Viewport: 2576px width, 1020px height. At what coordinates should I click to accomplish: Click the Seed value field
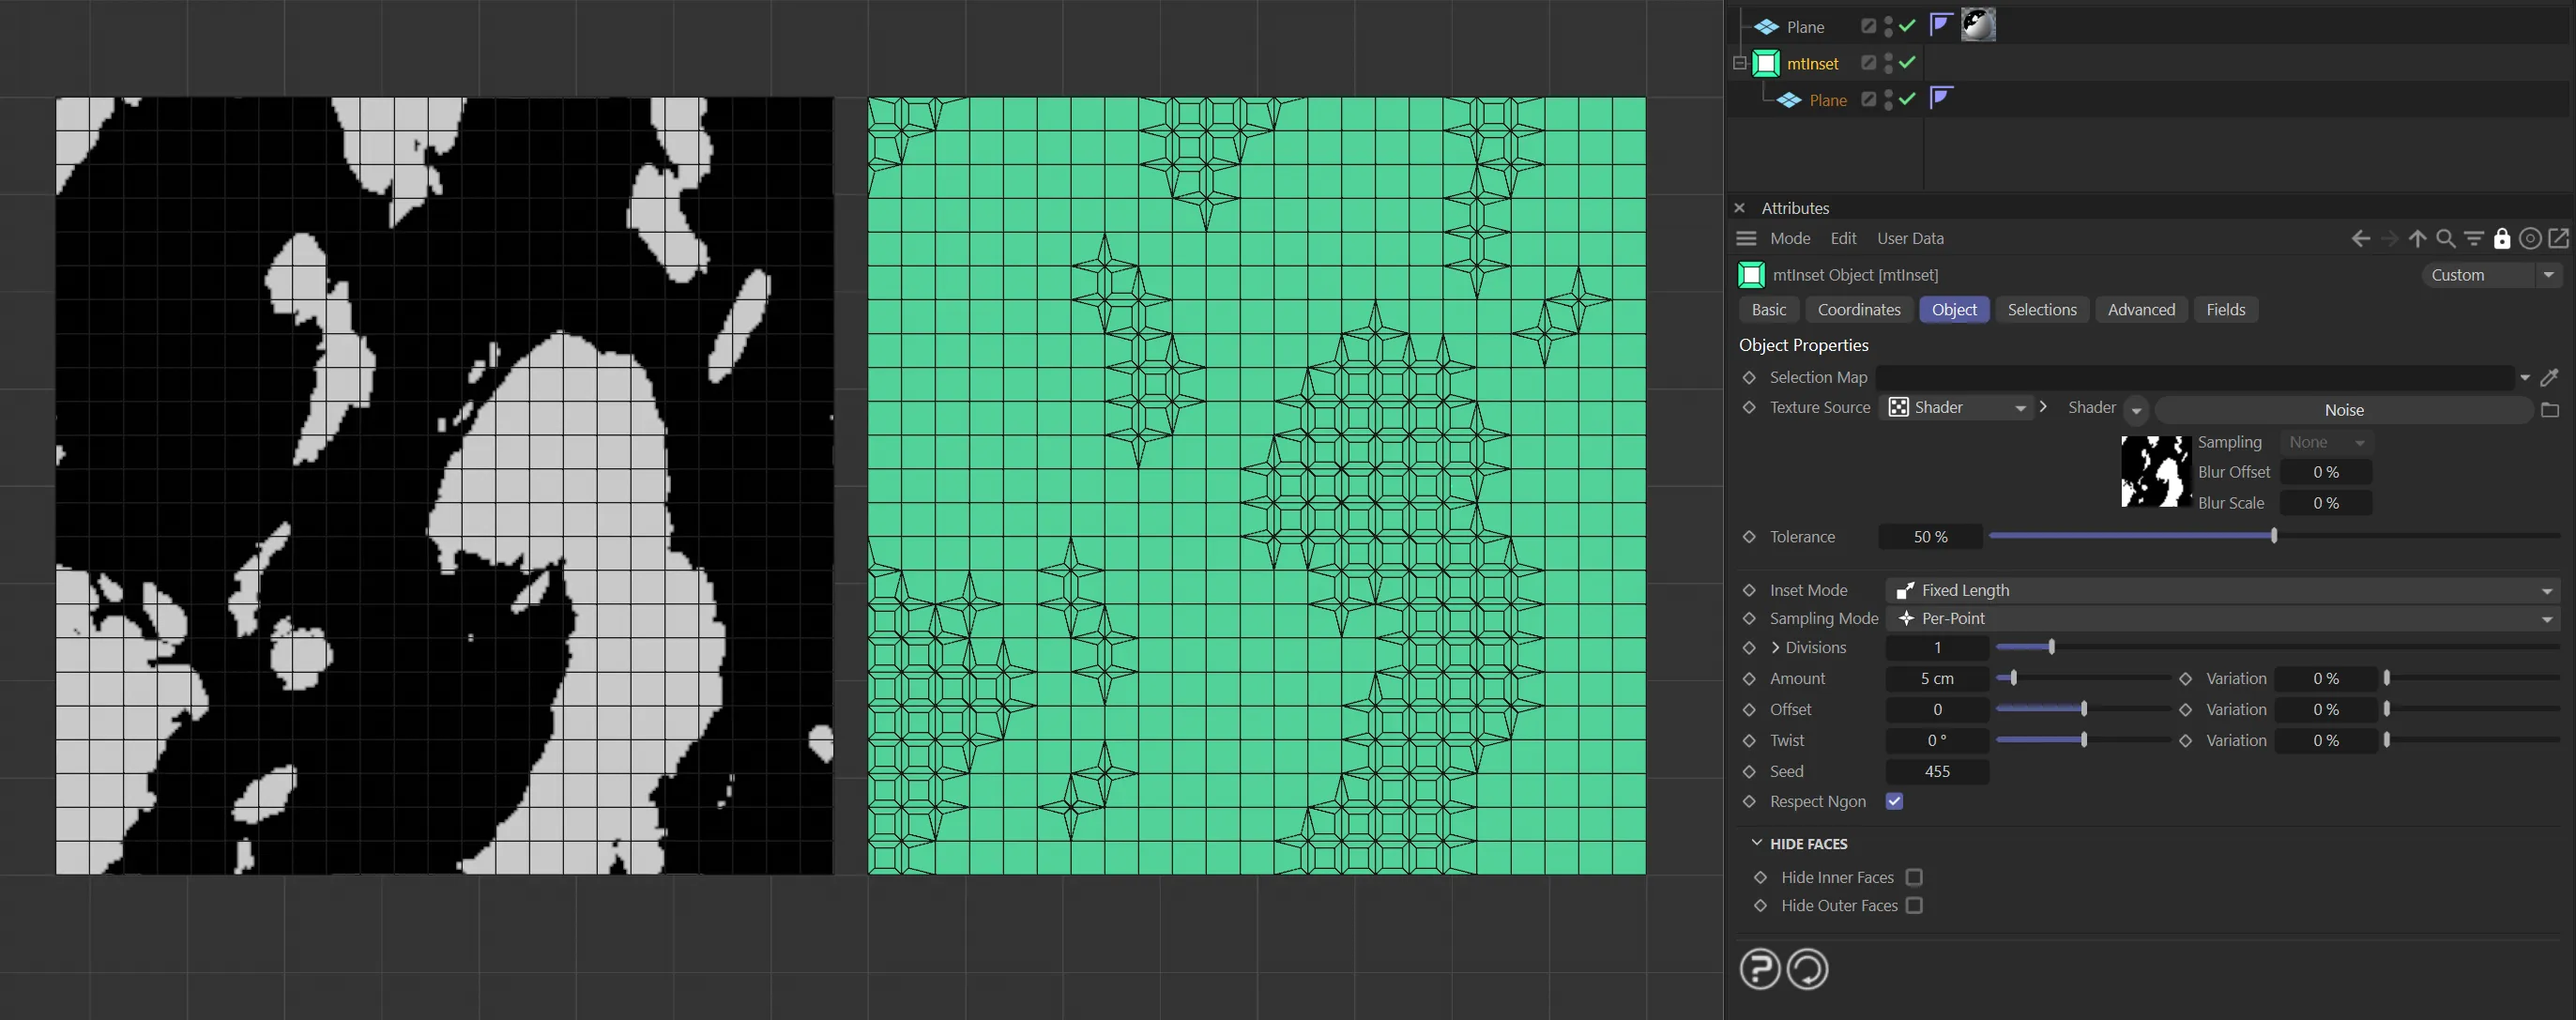tap(1936, 771)
